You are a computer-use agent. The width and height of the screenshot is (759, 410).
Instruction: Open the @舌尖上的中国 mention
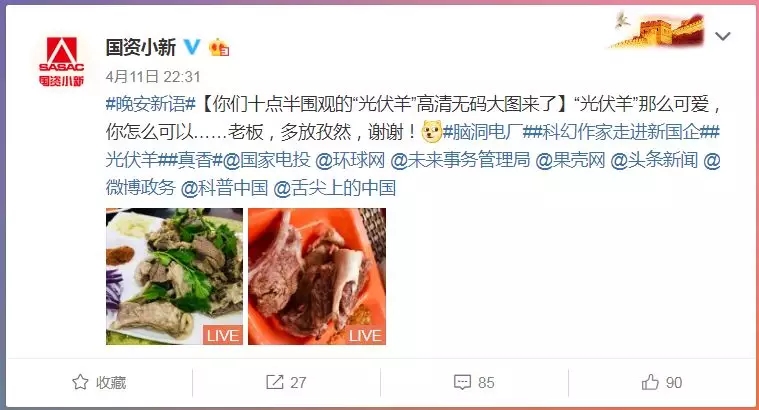pyautogui.click(x=334, y=188)
